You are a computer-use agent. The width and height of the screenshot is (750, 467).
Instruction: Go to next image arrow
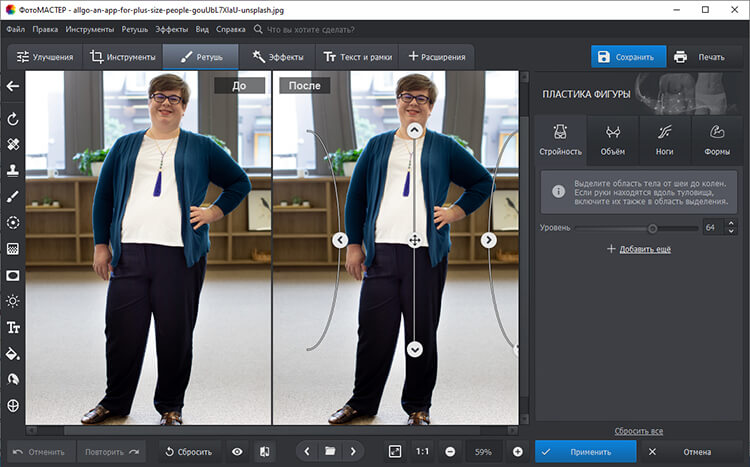point(353,451)
